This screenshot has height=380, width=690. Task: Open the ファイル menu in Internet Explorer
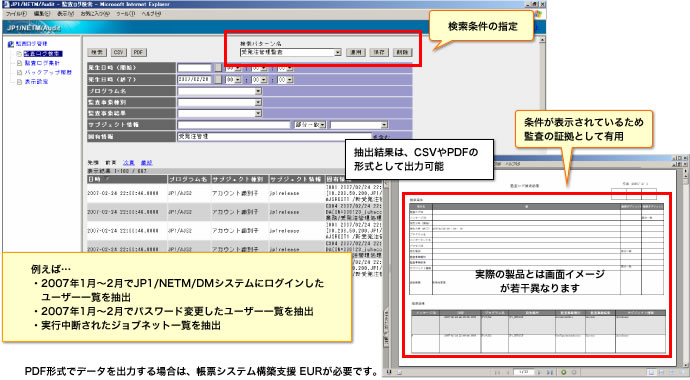[15, 14]
